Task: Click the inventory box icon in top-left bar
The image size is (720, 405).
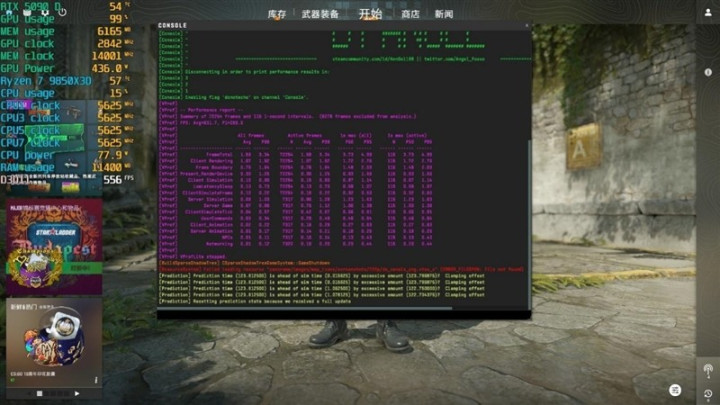Action: point(27,12)
